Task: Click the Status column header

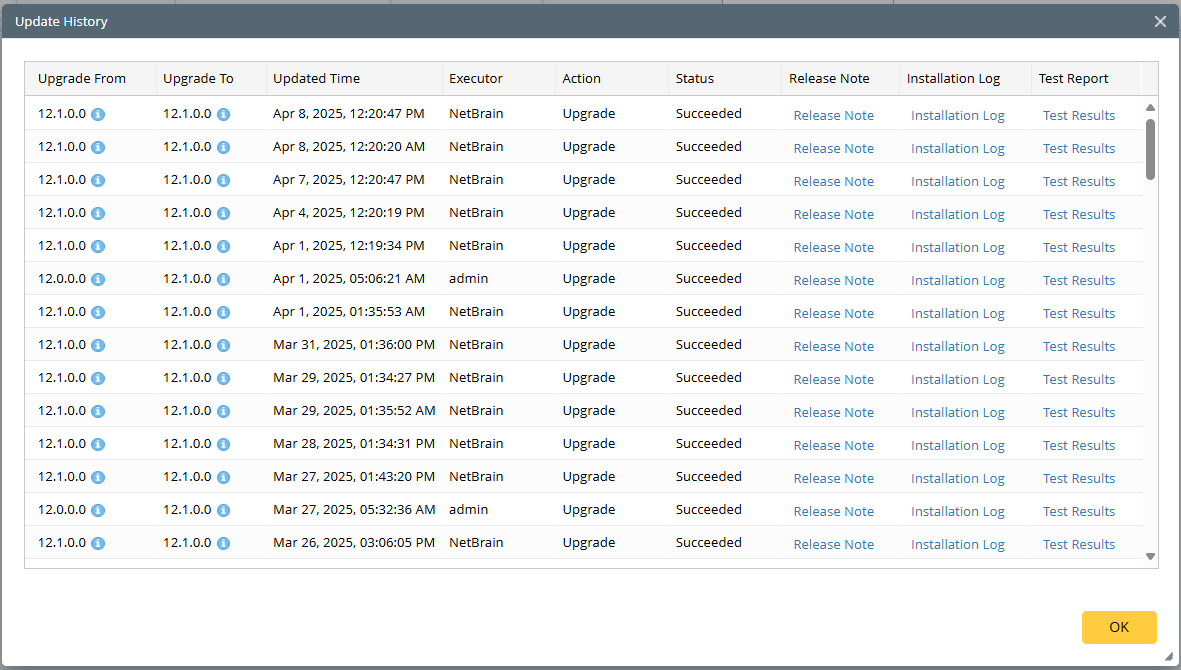Action: tap(695, 79)
